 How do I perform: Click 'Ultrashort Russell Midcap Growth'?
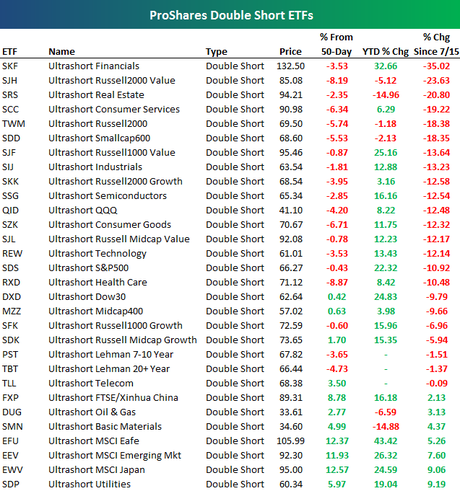click(x=123, y=340)
